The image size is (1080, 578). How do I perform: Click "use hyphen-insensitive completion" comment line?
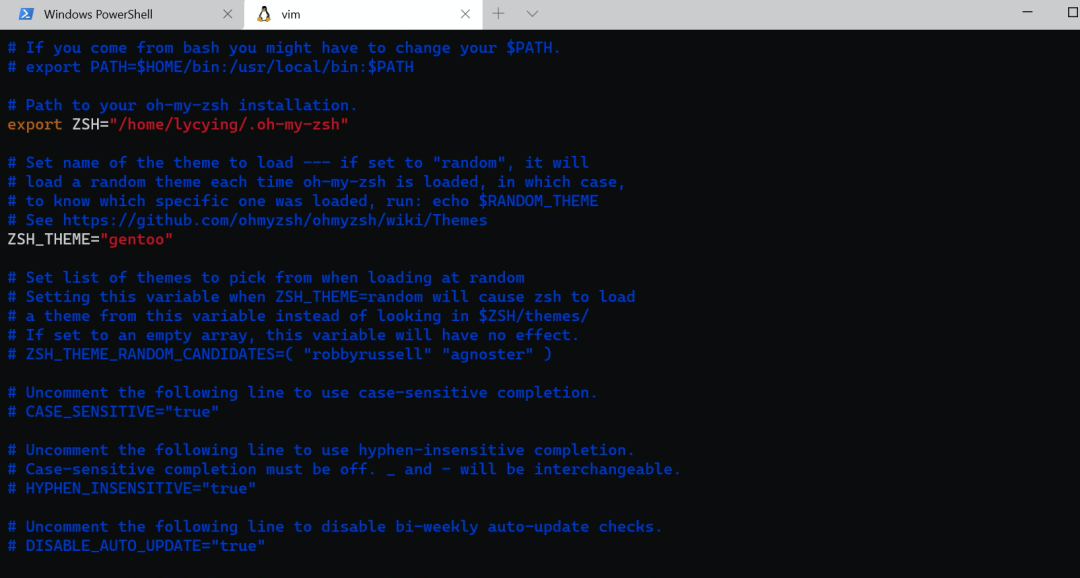pyautogui.click(x=321, y=451)
